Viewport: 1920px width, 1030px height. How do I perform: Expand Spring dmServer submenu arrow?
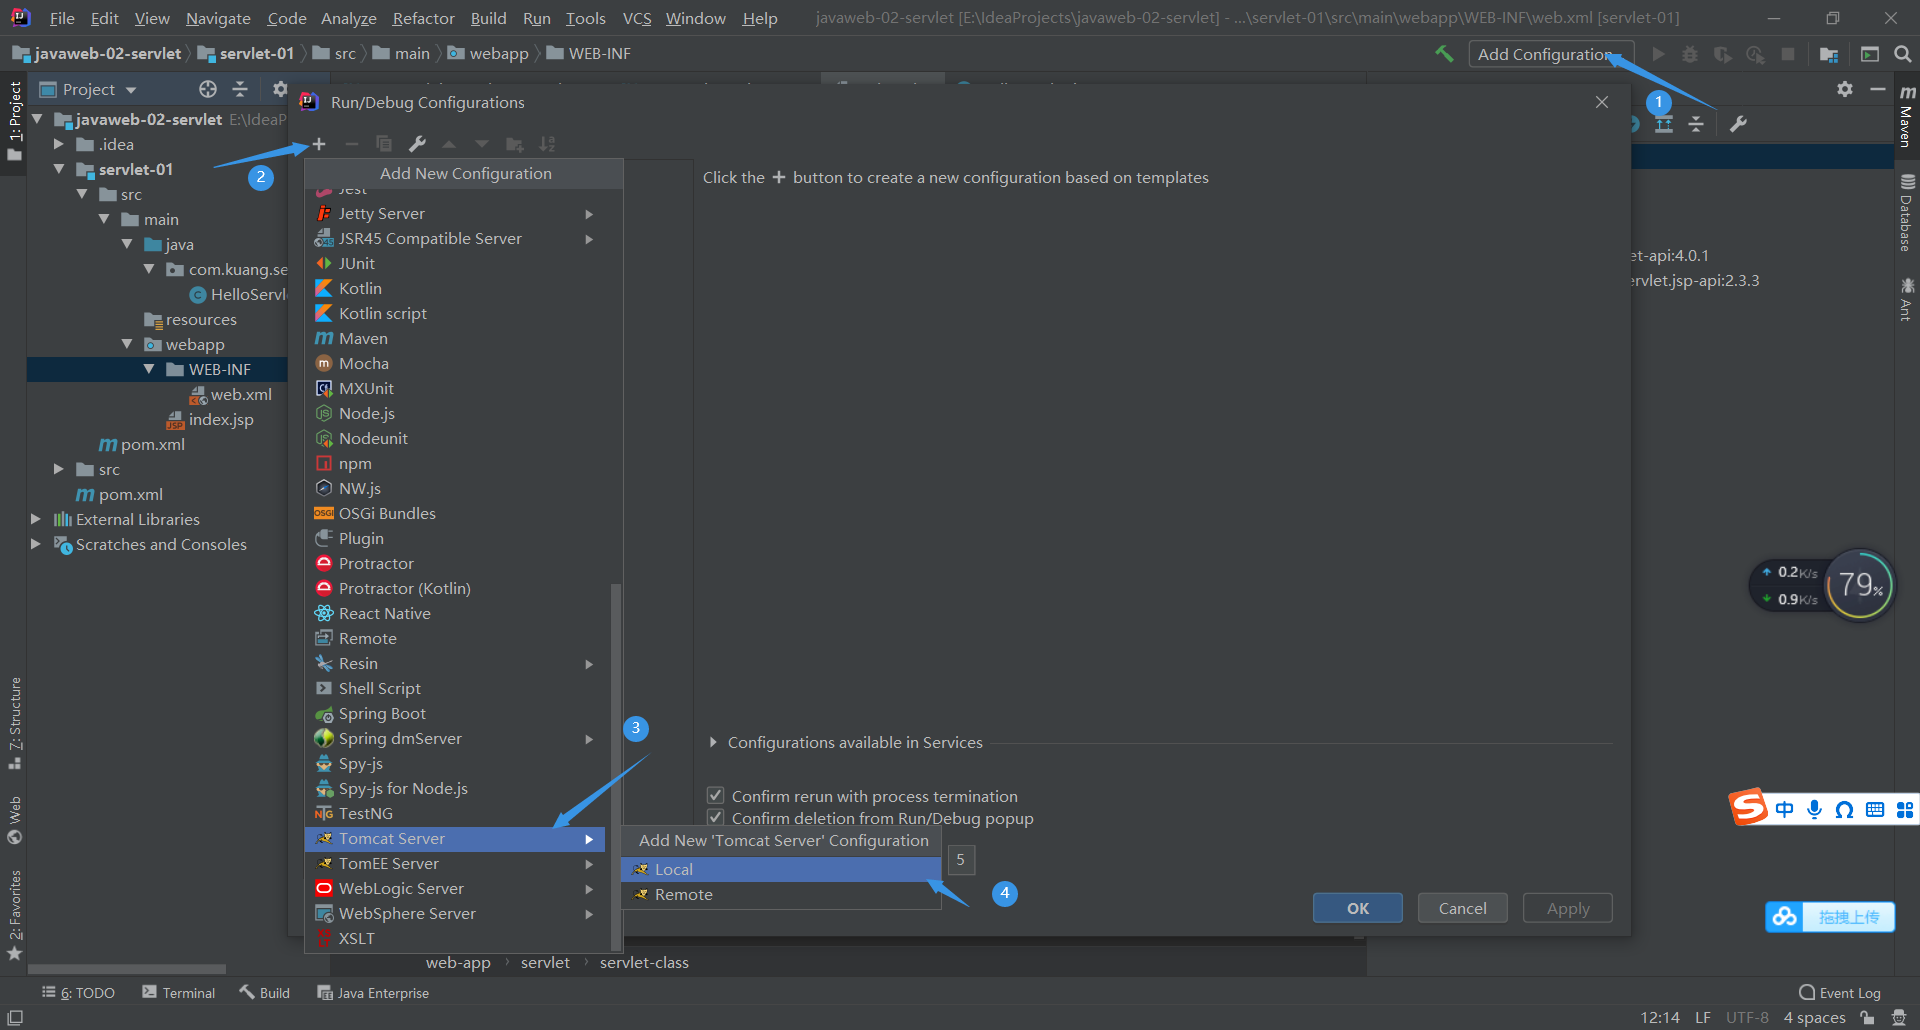(x=589, y=739)
